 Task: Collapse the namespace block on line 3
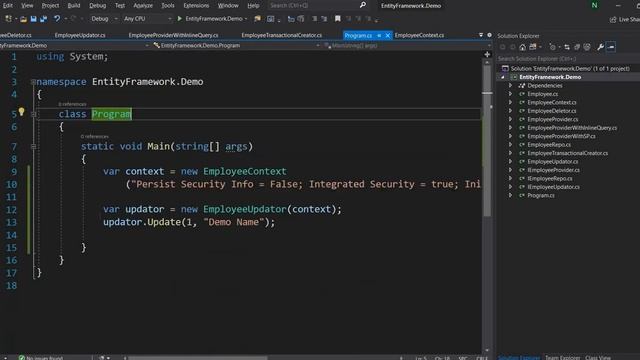click(x=33, y=82)
